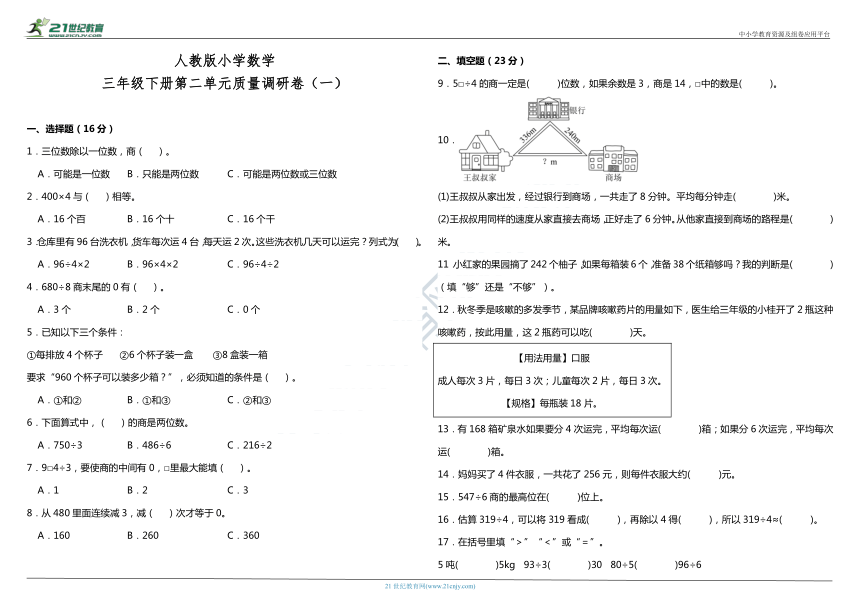Pick answer C 16个千

[251, 219]
